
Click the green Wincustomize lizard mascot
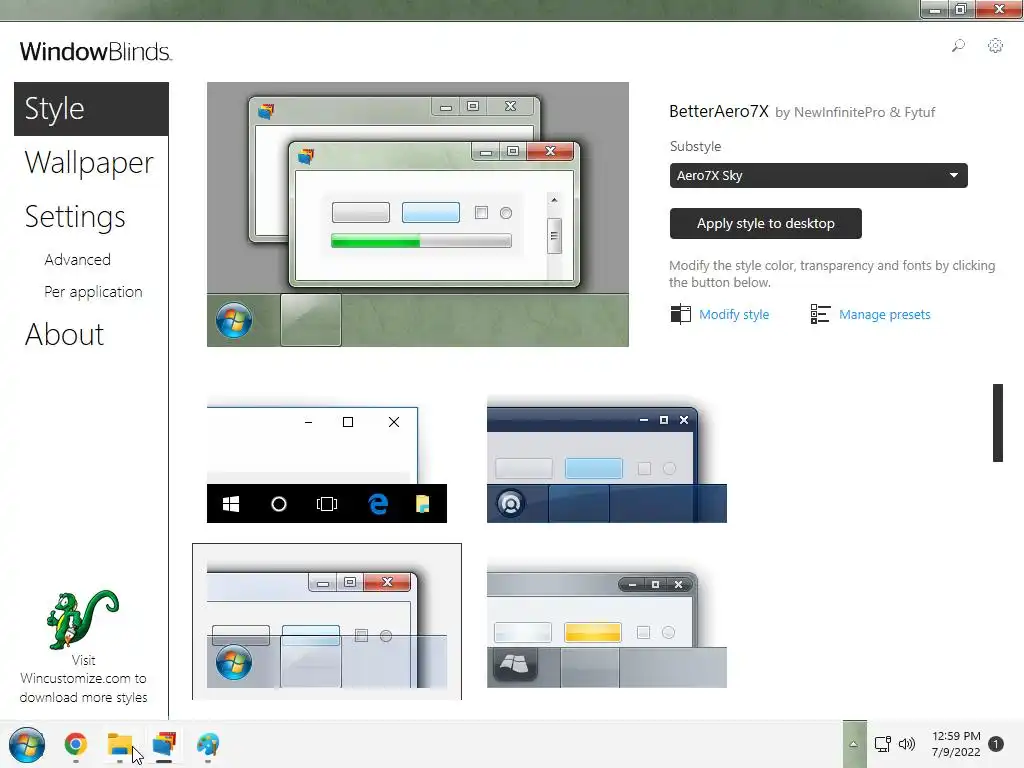(x=82, y=620)
